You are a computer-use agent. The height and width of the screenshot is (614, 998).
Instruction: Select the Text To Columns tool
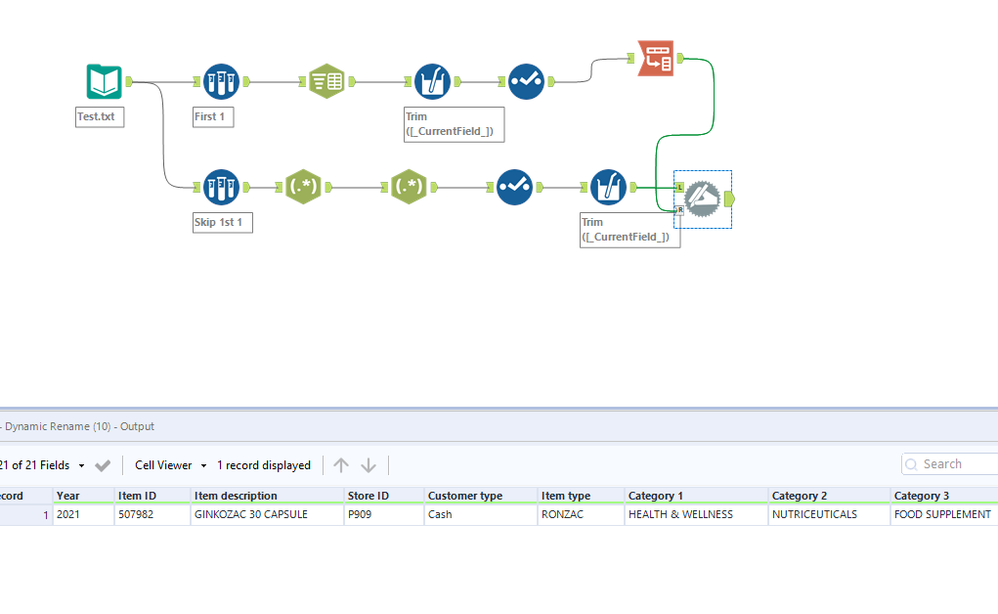327,81
